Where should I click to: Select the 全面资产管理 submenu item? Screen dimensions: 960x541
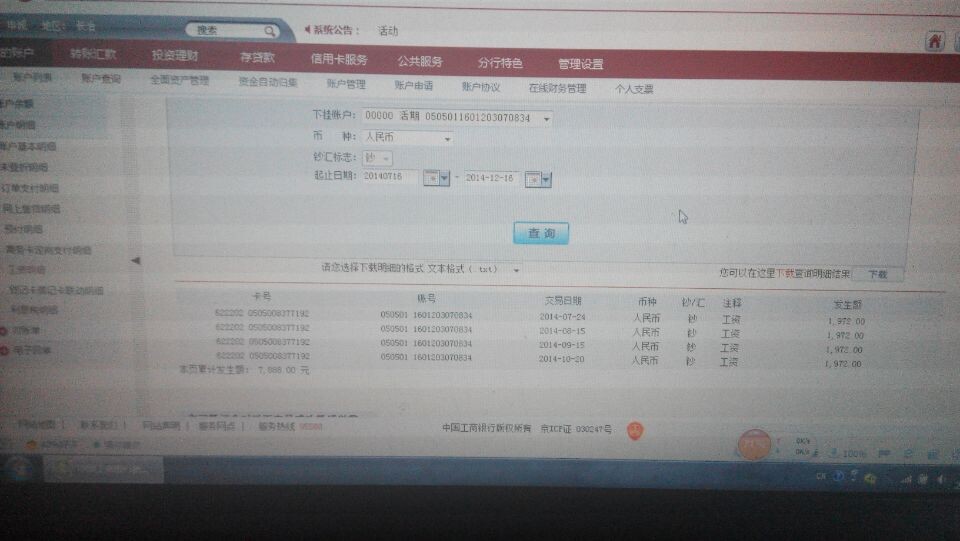pos(180,80)
